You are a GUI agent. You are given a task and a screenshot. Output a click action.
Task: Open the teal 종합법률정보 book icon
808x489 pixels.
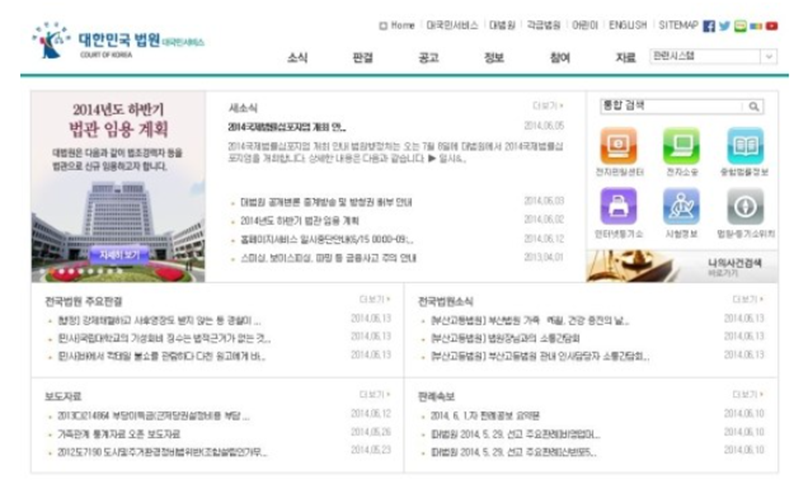[x=744, y=147]
